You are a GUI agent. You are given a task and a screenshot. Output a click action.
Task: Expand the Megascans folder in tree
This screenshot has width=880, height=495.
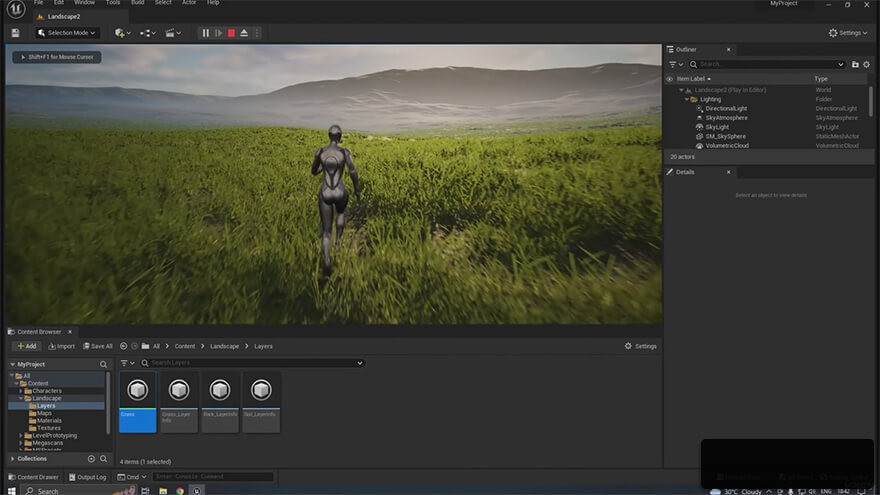pyautogui.click(x=22, y=443)
